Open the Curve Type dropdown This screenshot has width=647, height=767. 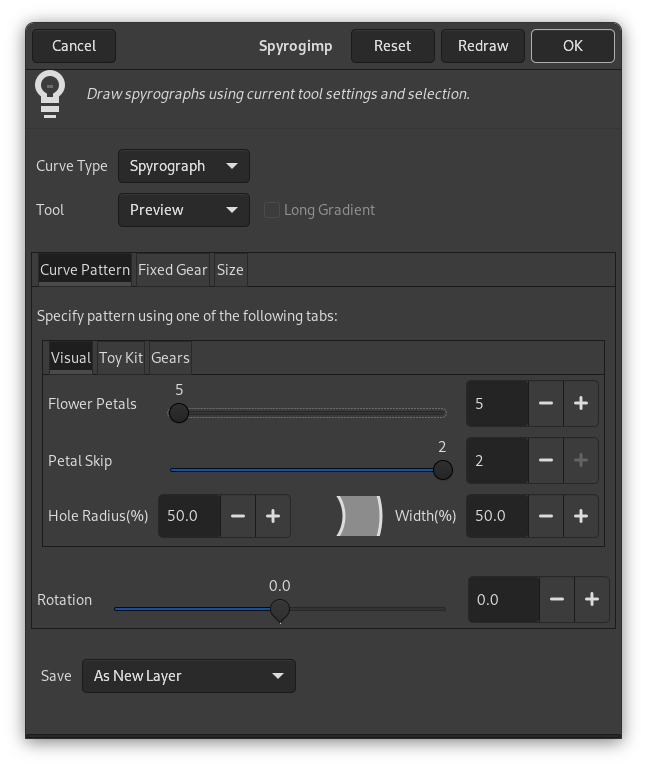click(x=183, y=166)
